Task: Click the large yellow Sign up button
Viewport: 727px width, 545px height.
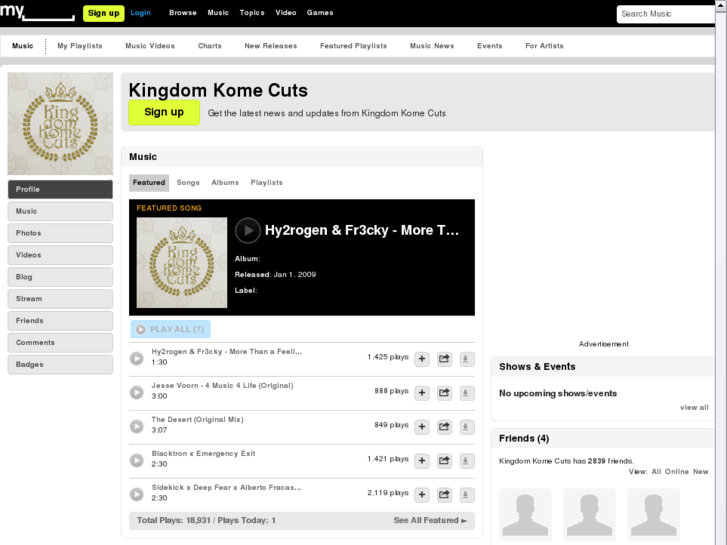Action: 164,112
